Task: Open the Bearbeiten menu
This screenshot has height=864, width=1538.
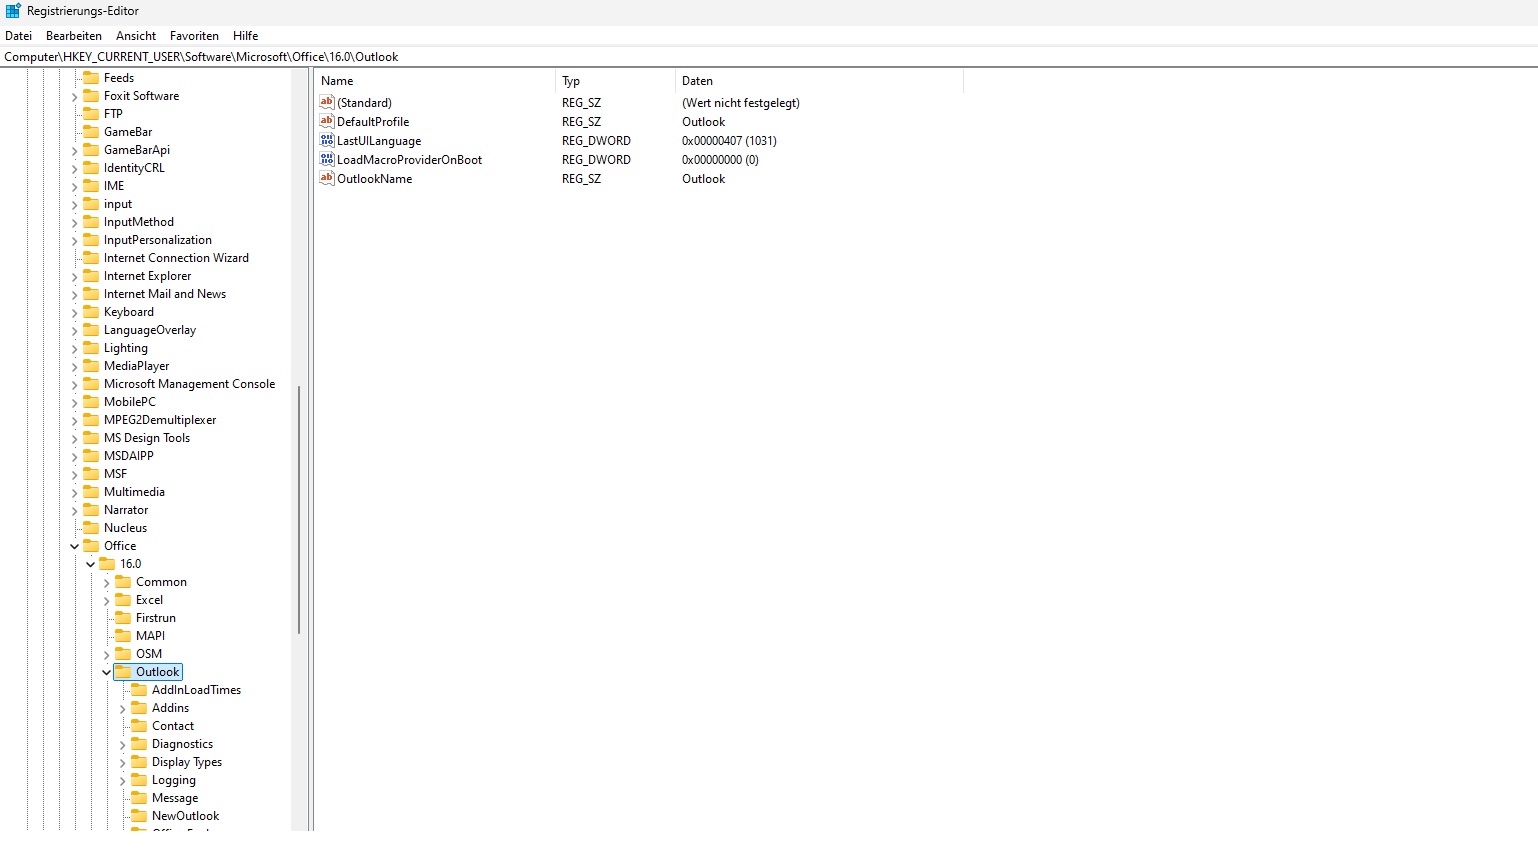Action: coord(74,35)
